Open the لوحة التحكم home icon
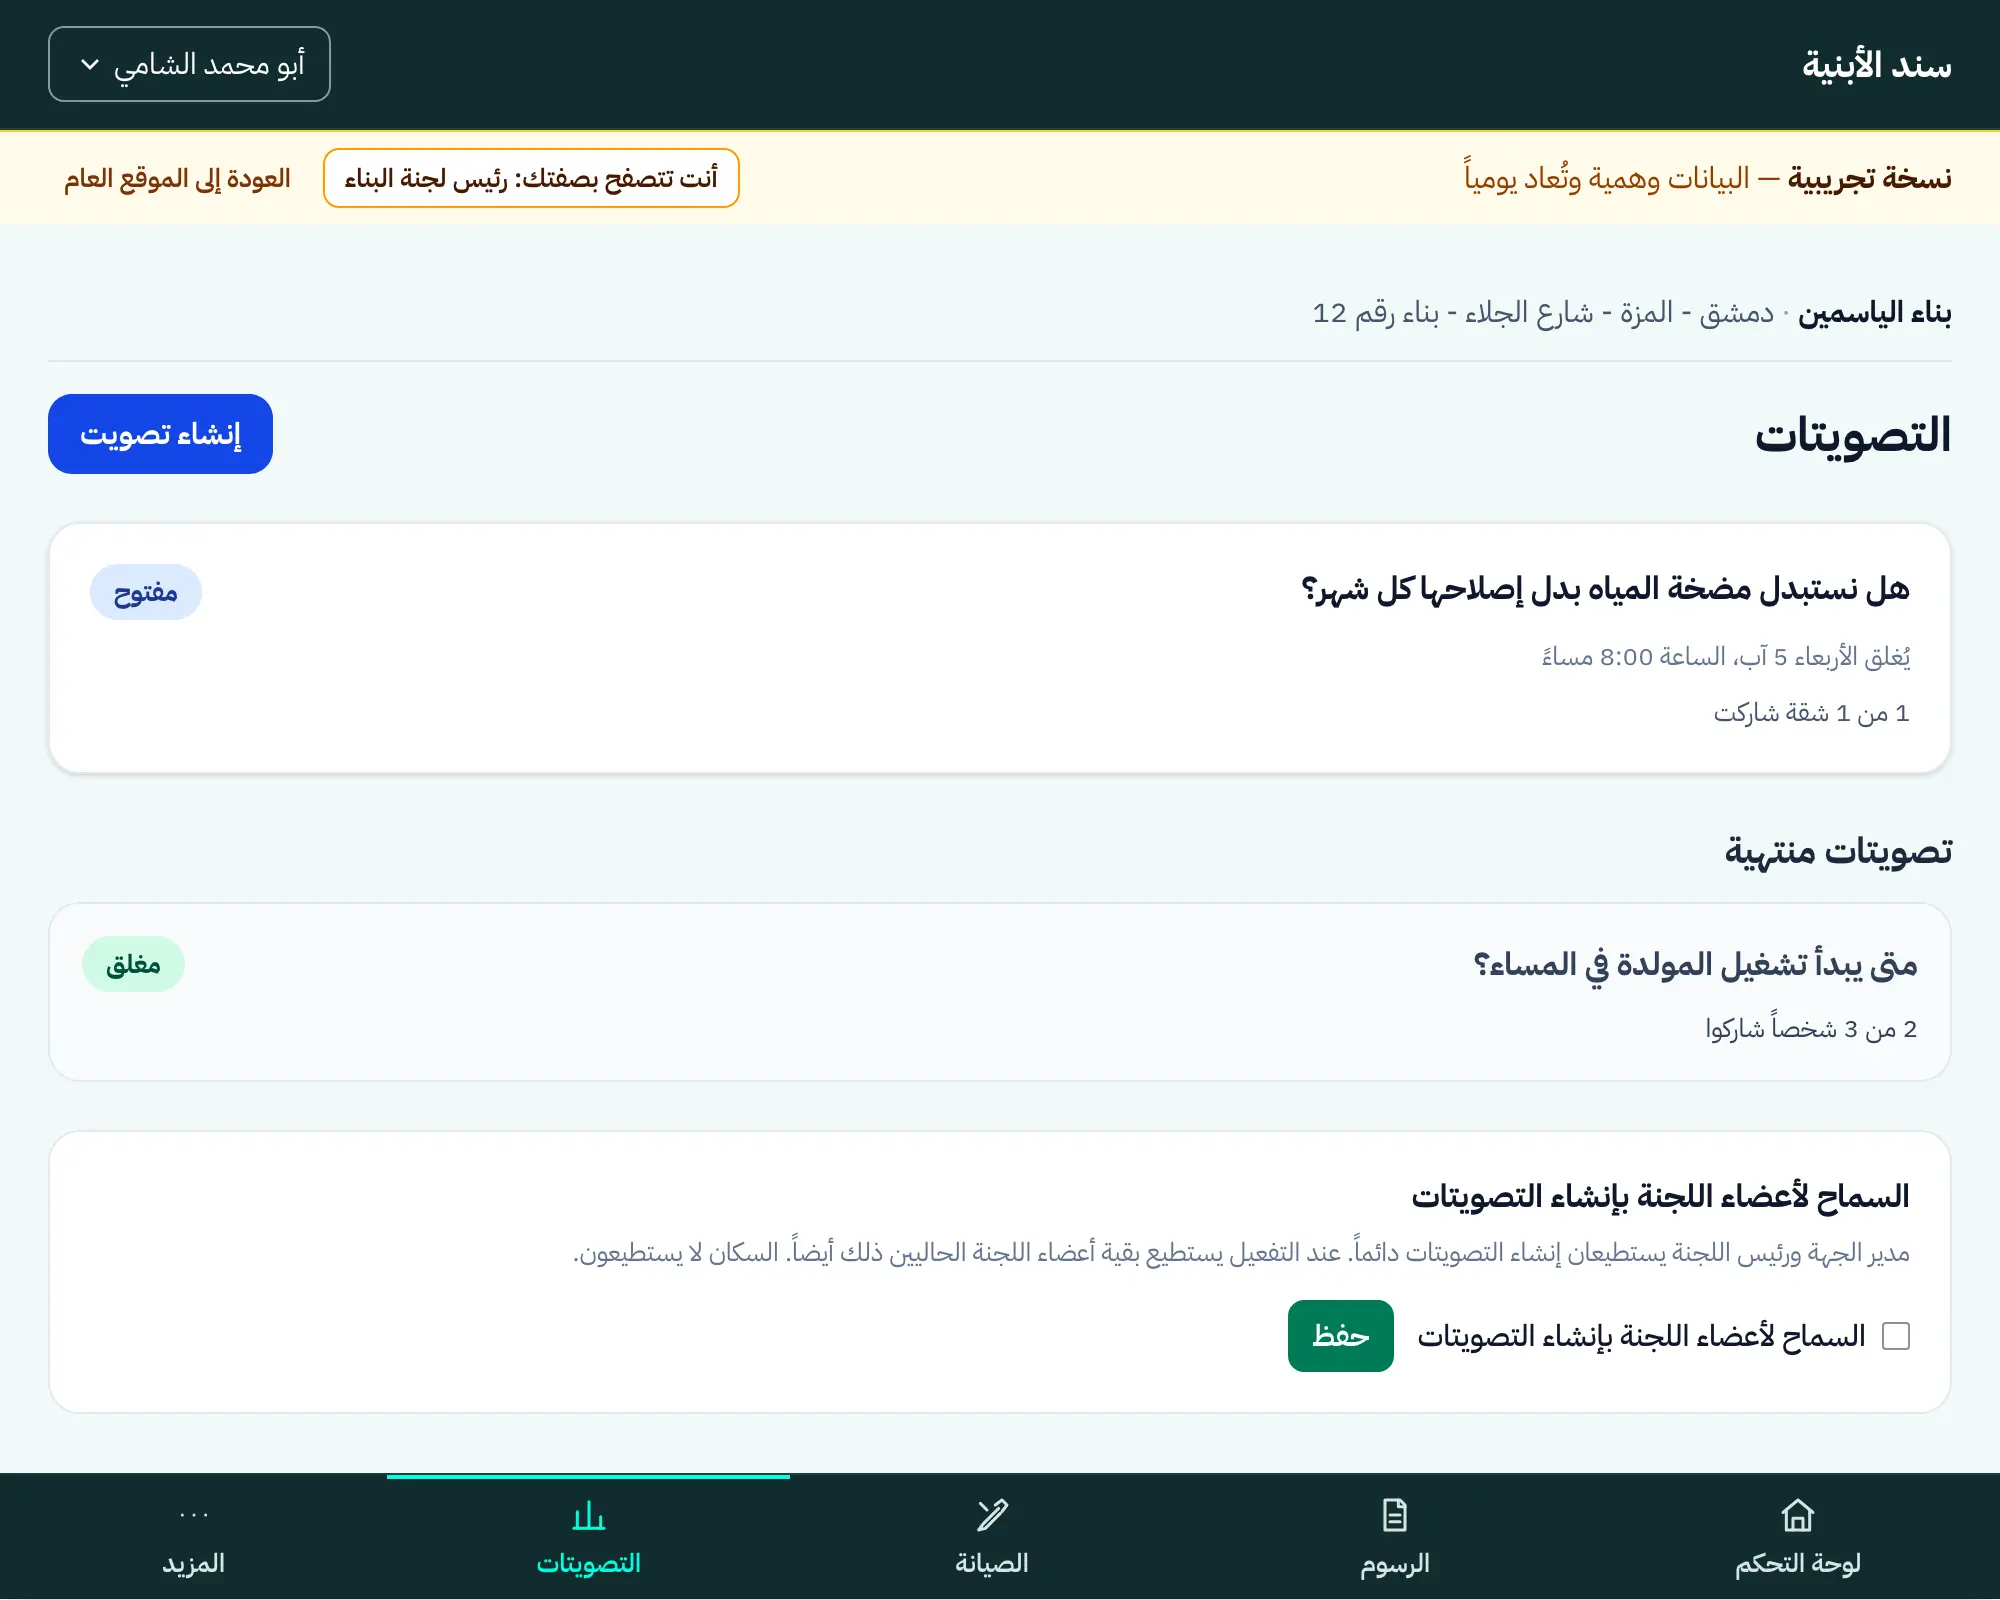The height and width of the screenshot is (1600, 2000). click(x=1797, y=1516)
